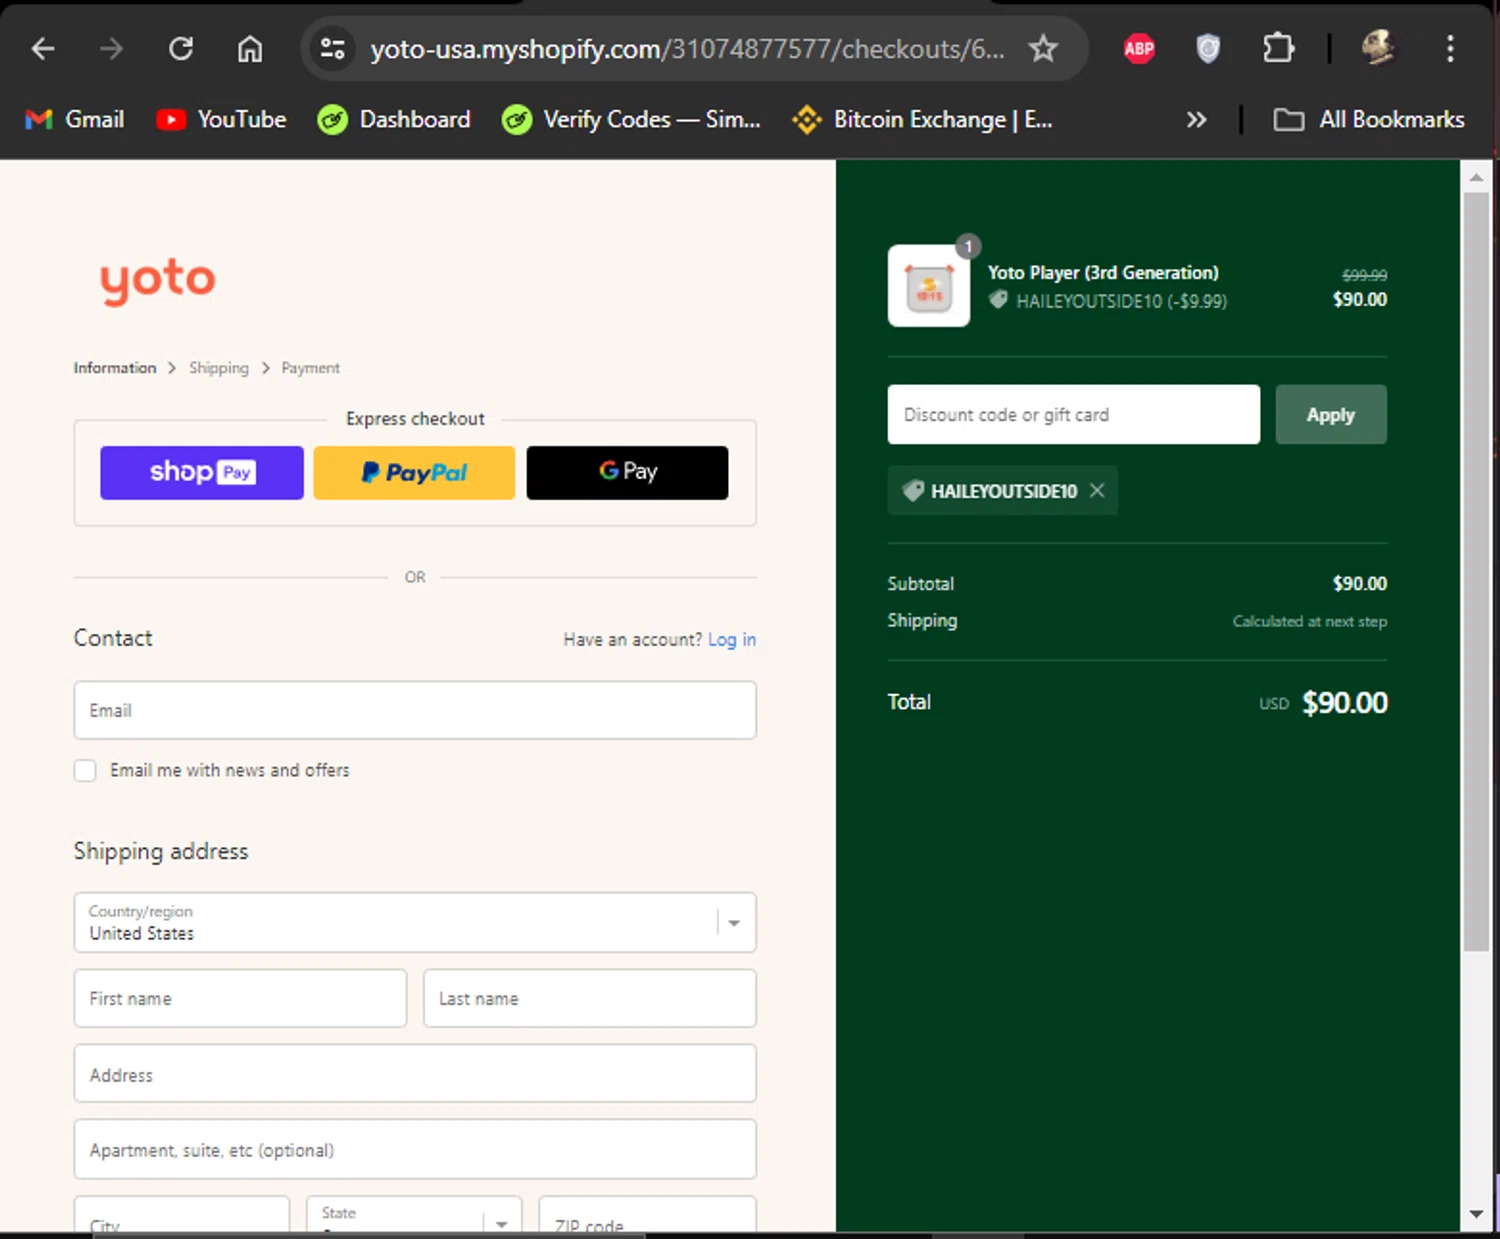Viewport: 1500px width, 1239px height.
Task: Reload the checkout page
Action: pyautogui.click(x=181, y=48)
